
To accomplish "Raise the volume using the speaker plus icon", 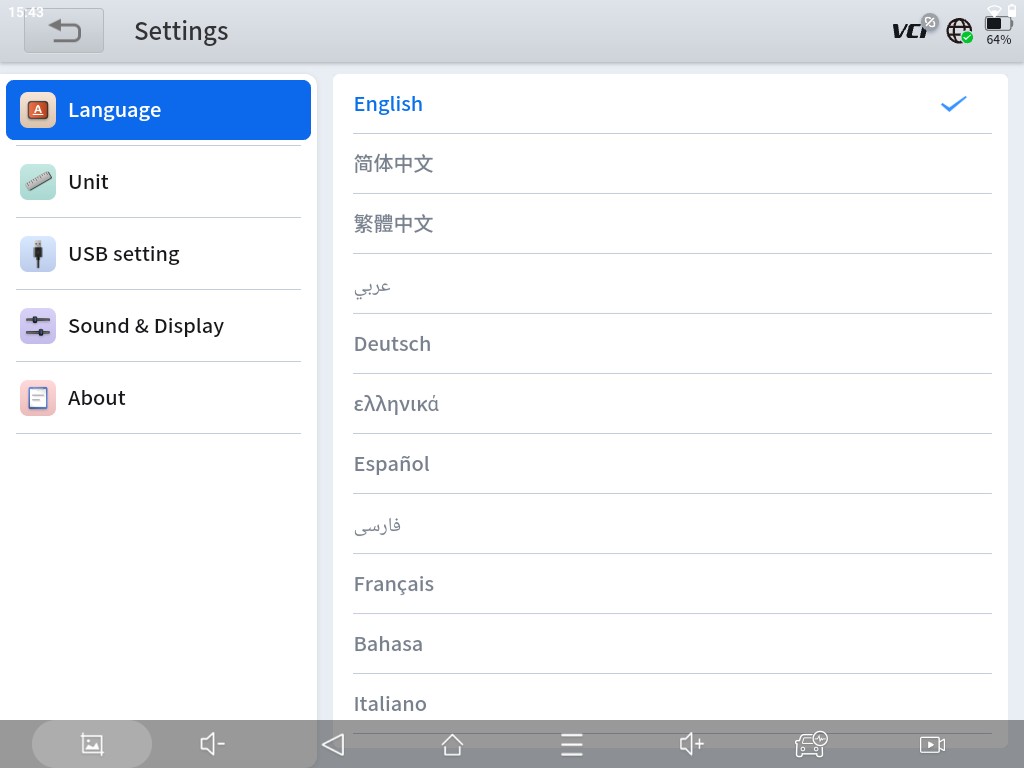I will pos(692,744).
